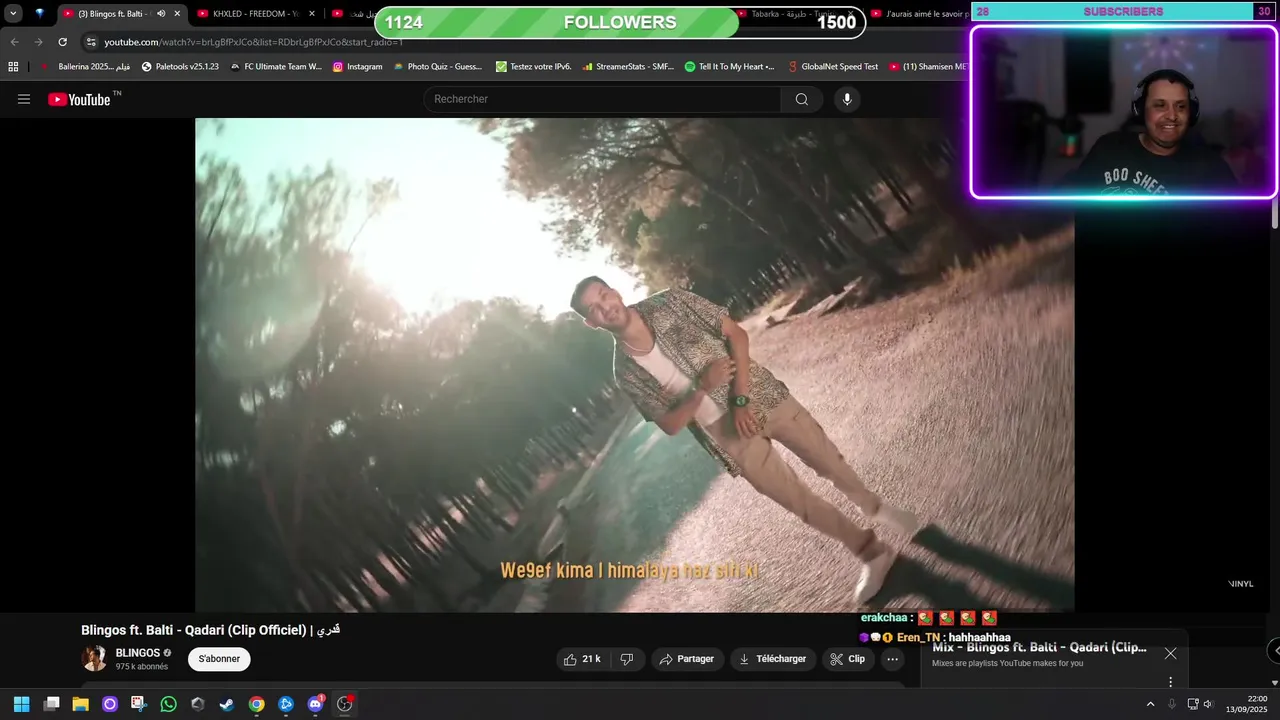Click the Mix playlist title
Viewport: 1280px width, 720px height.
[1039, 647]
